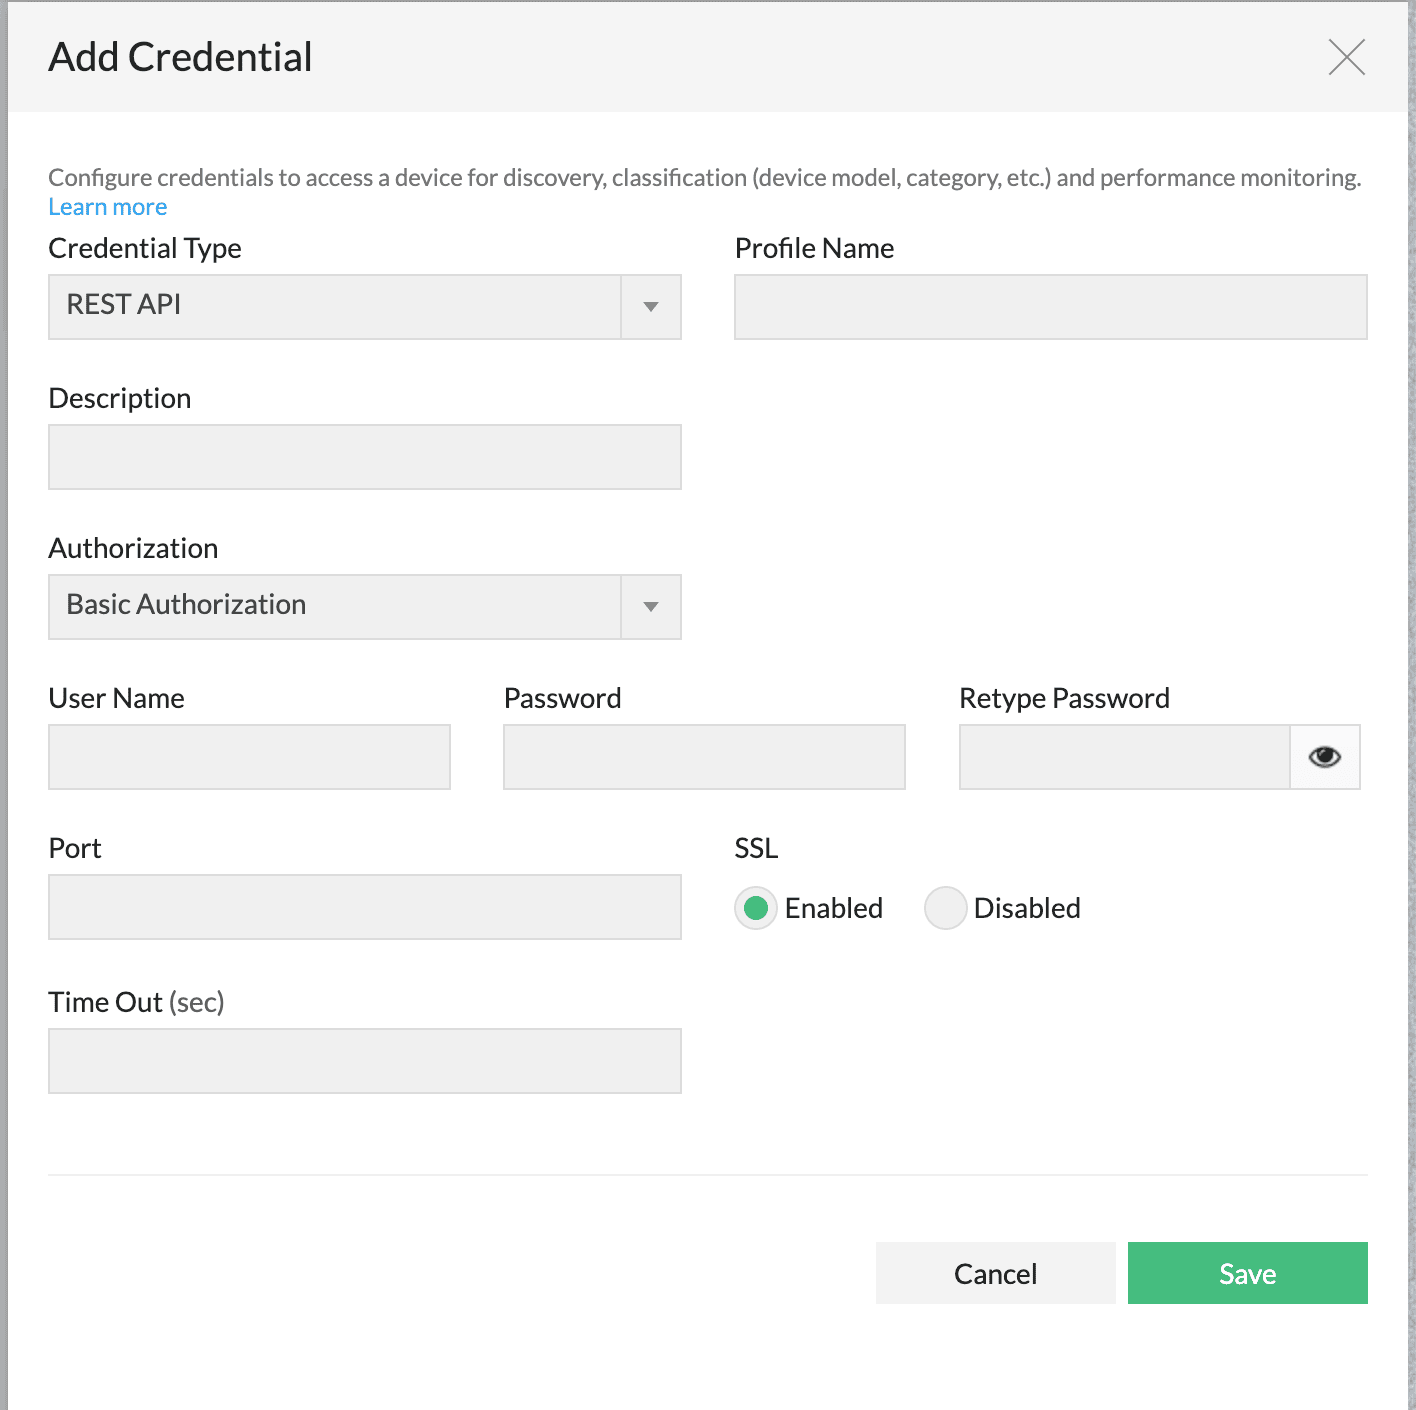The width and height of the screenshot is (1416, 1410).
Task: Select the Enabled SSL option
Action: (756, 908)
